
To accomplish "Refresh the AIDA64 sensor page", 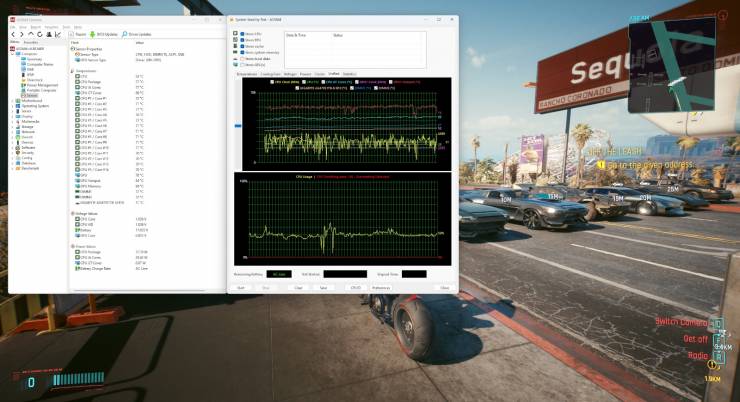I will coord(40,34).
